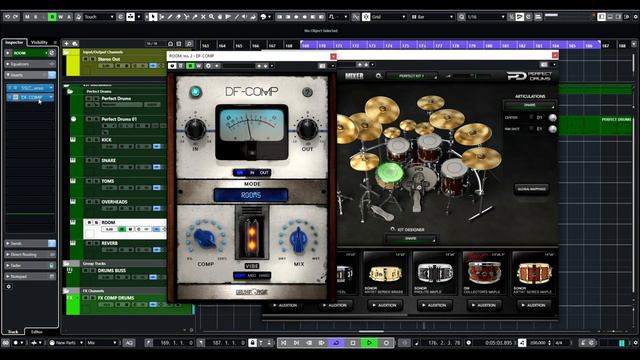
Task: Click the inspector settings gear at bottom left
Action: point(9,287)
